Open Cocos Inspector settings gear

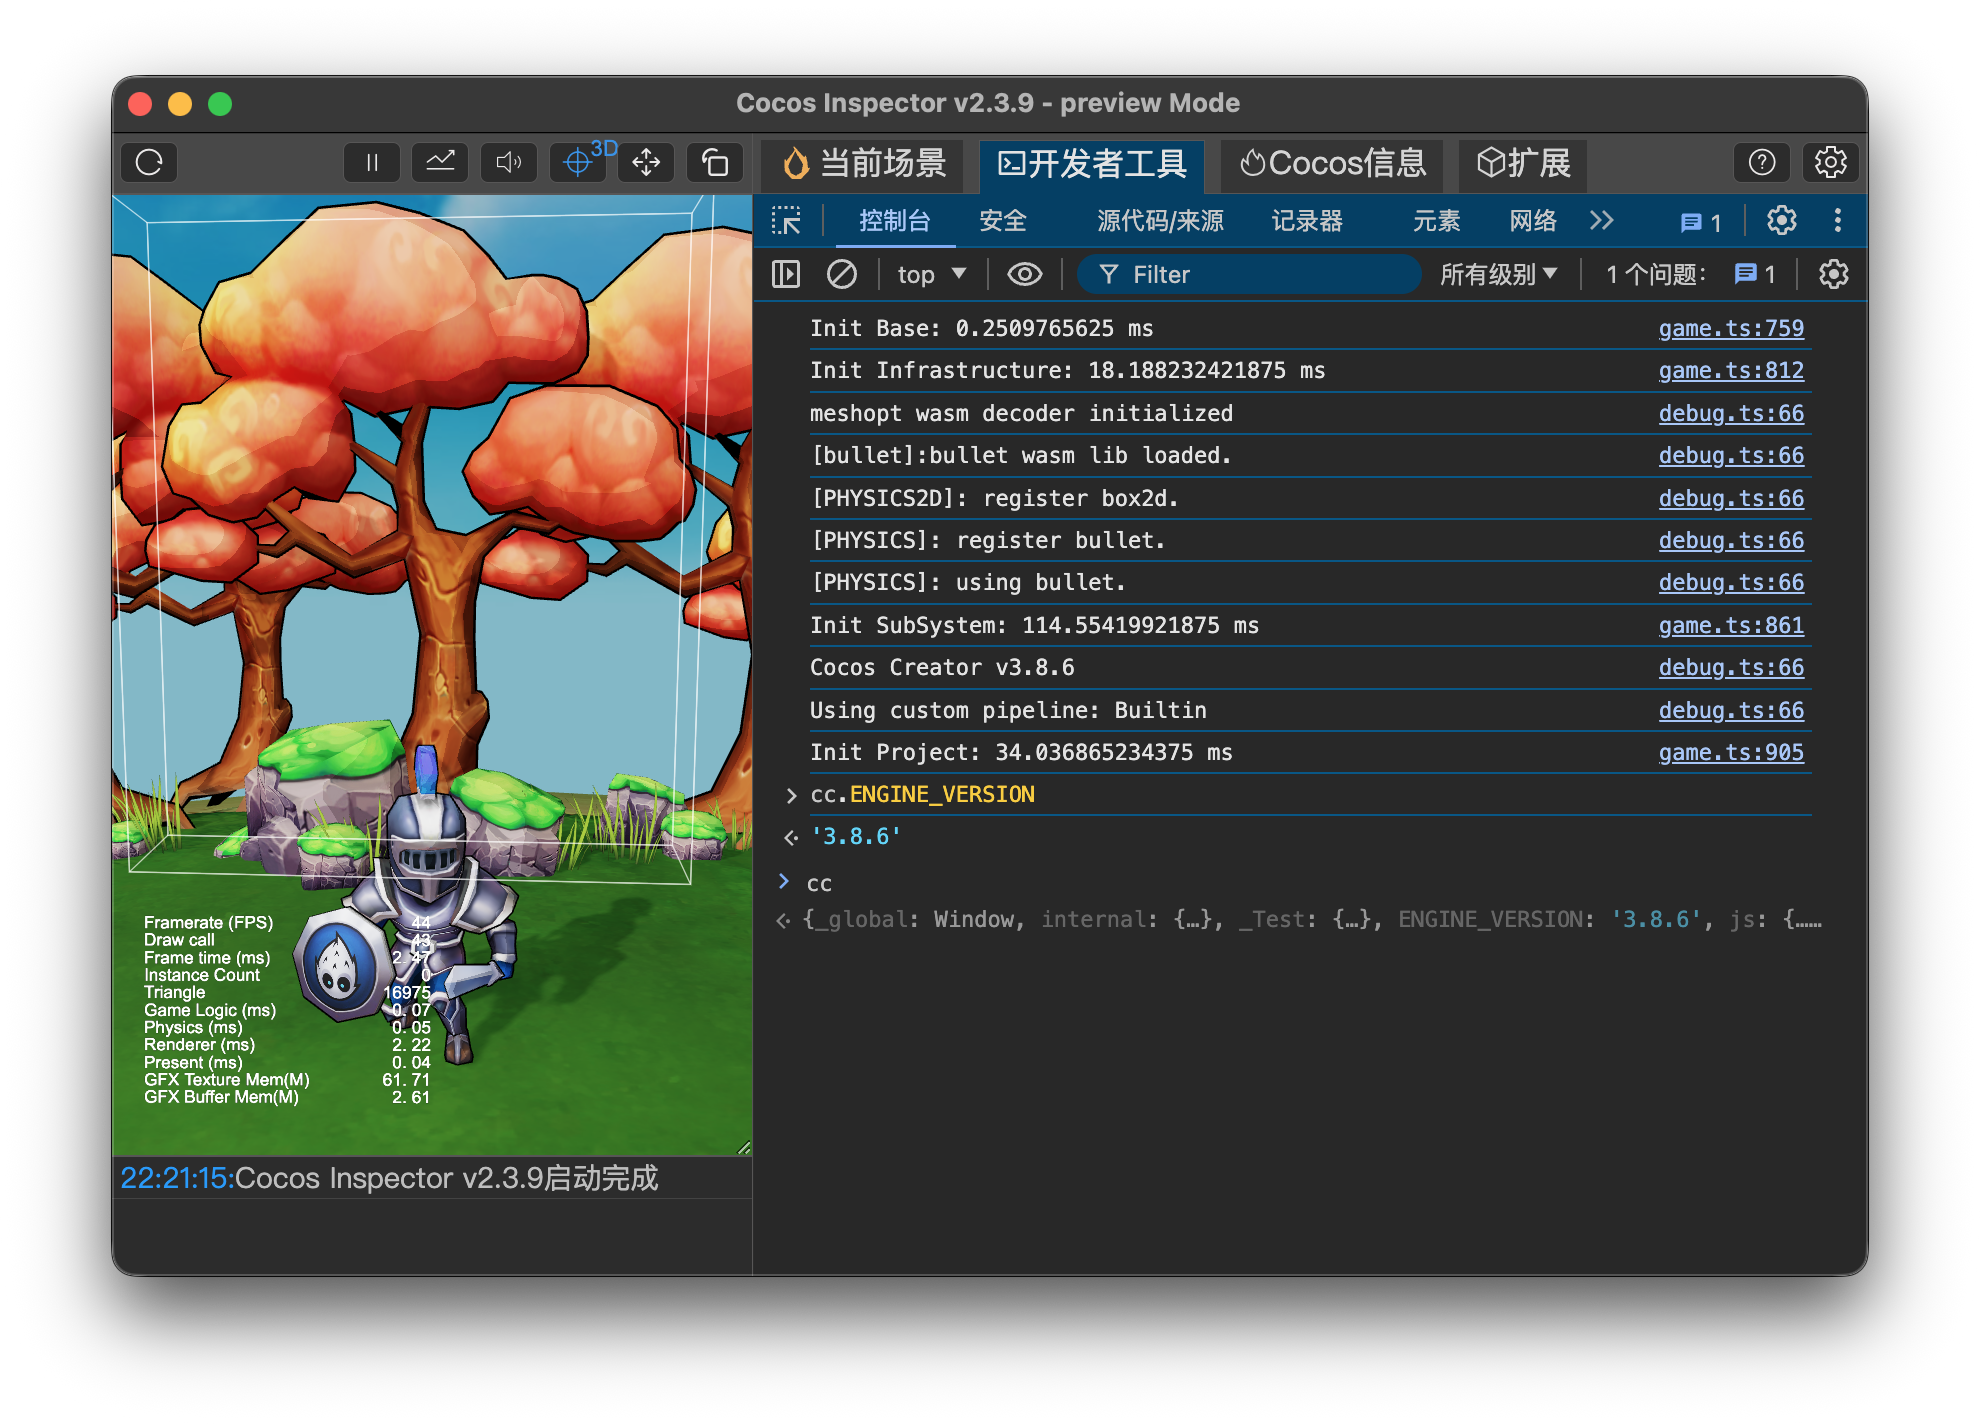(1831, 162)
